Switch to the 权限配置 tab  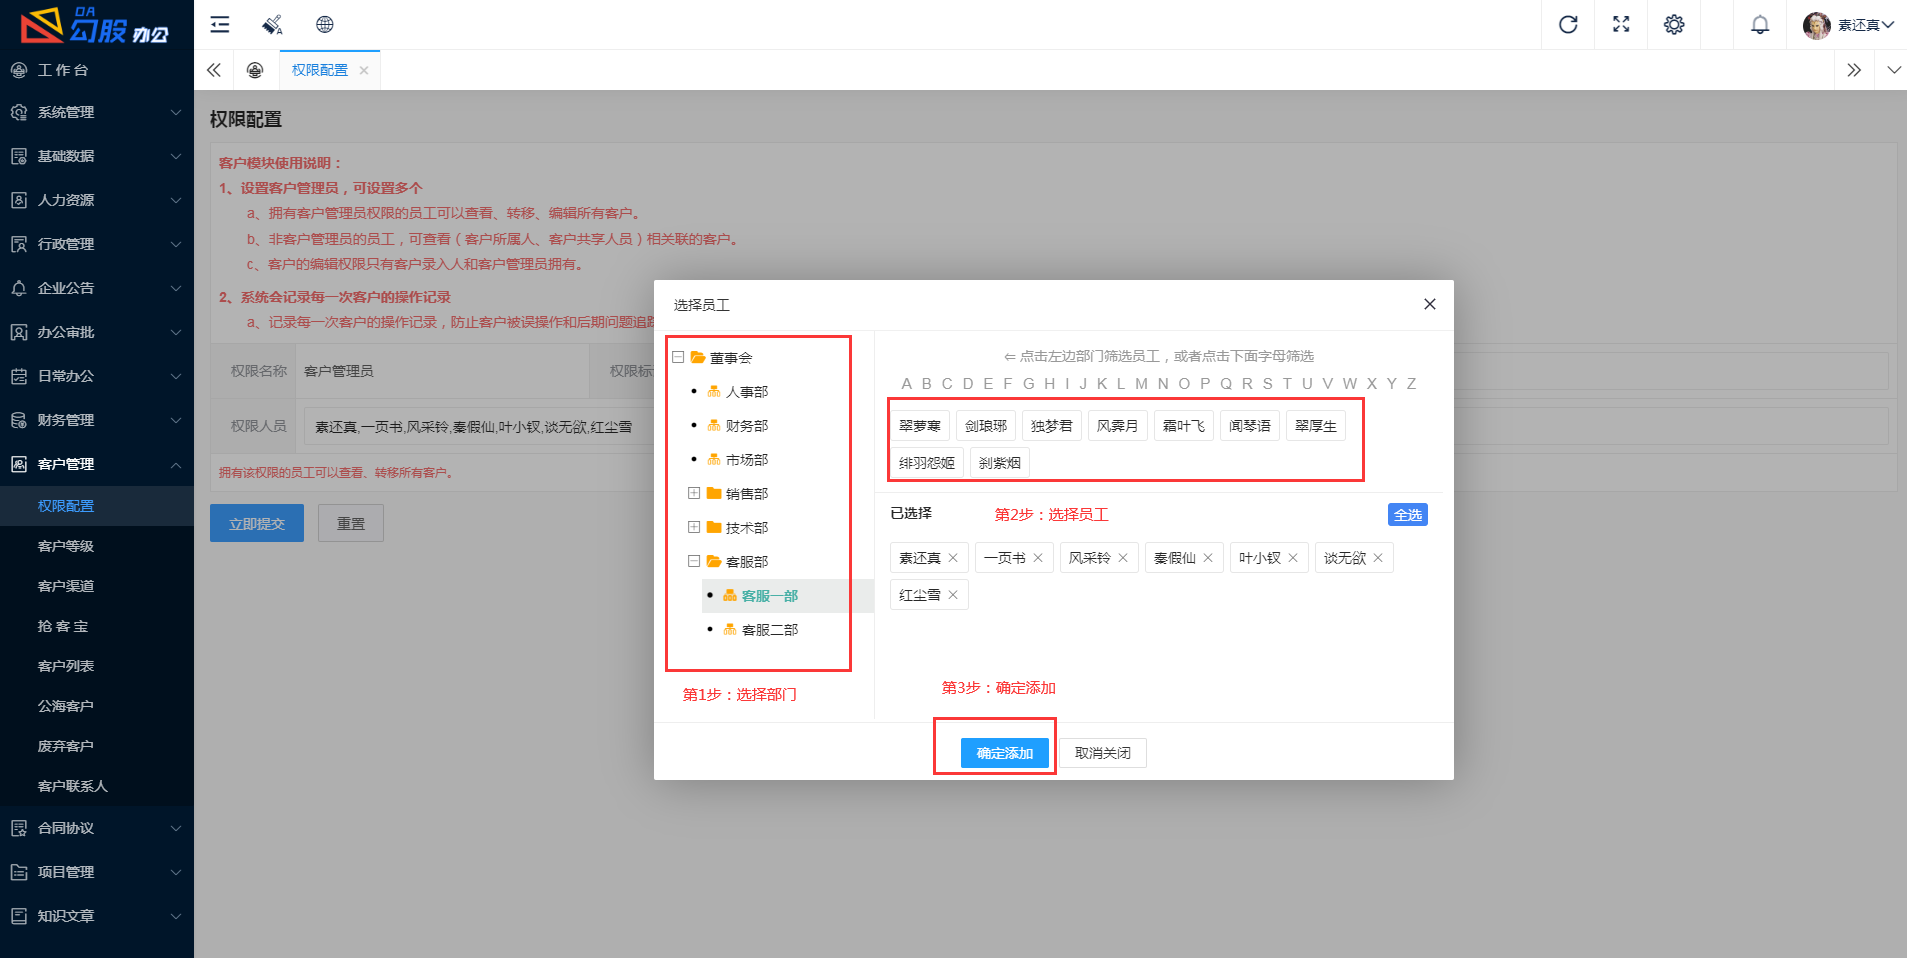coord(320,70)
